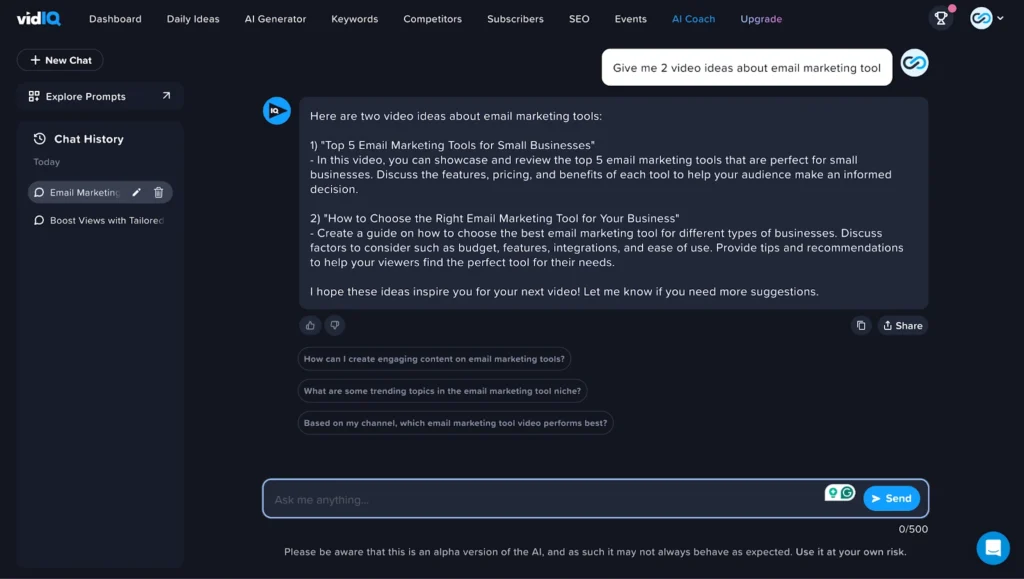Viewport: 1024px width, 579px height.
Task: Click the Grammarly icon in input field
Action: 847,492
